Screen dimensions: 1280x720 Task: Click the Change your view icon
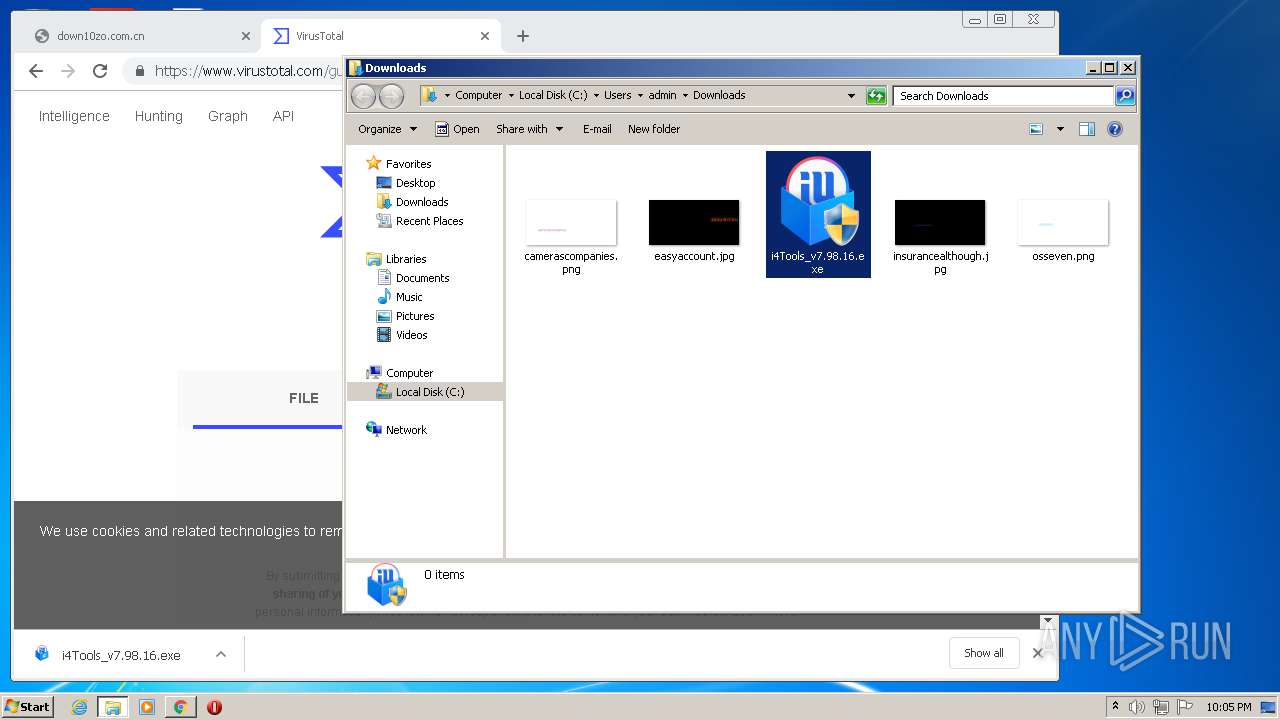[1036, 129]
